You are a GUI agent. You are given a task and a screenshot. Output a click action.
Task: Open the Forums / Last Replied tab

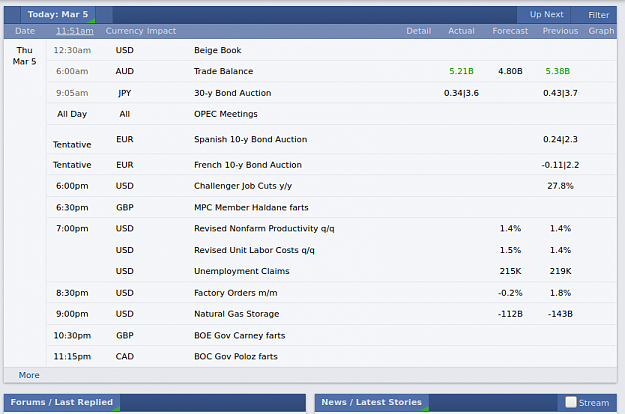tap(62, 402)
